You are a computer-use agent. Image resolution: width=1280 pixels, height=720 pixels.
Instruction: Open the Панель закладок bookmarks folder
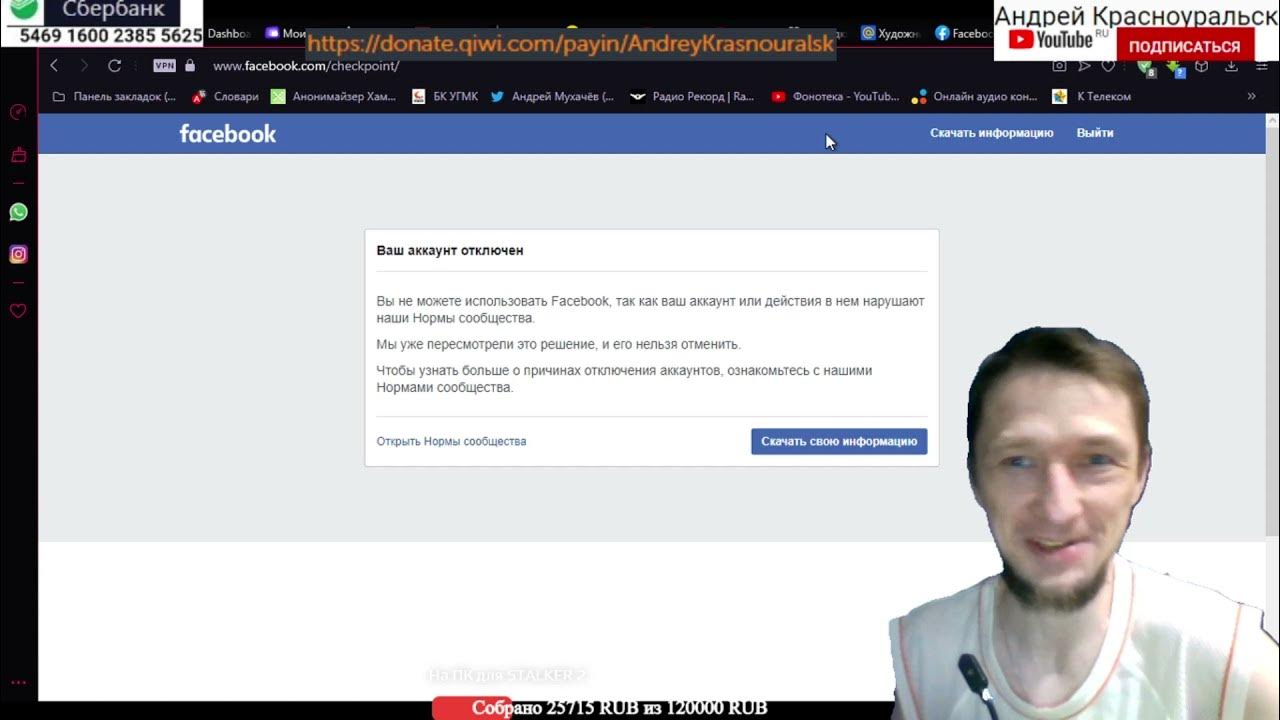(x=114, y=97)
